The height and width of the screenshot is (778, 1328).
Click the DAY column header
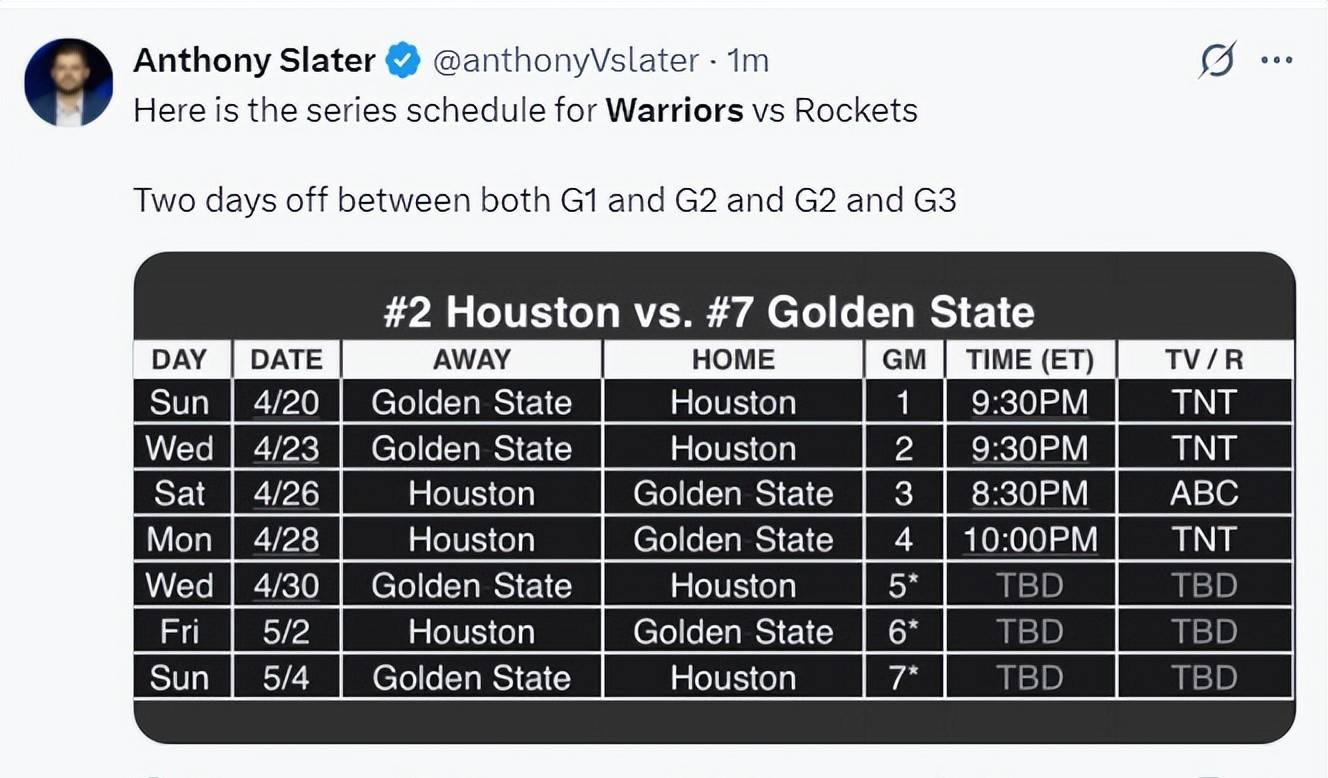point(180,360)
